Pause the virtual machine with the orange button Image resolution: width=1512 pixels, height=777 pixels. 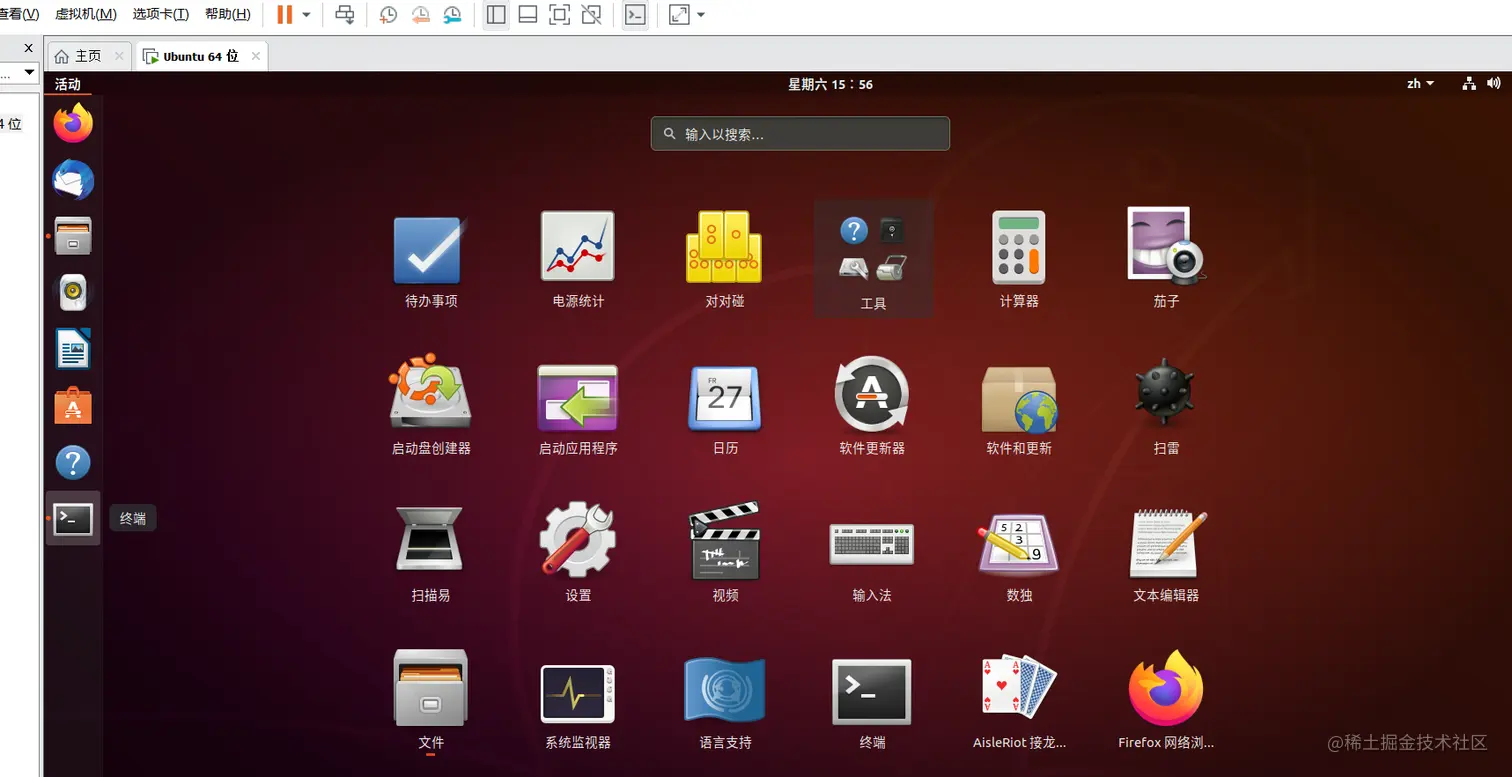(x=285, y=15)
